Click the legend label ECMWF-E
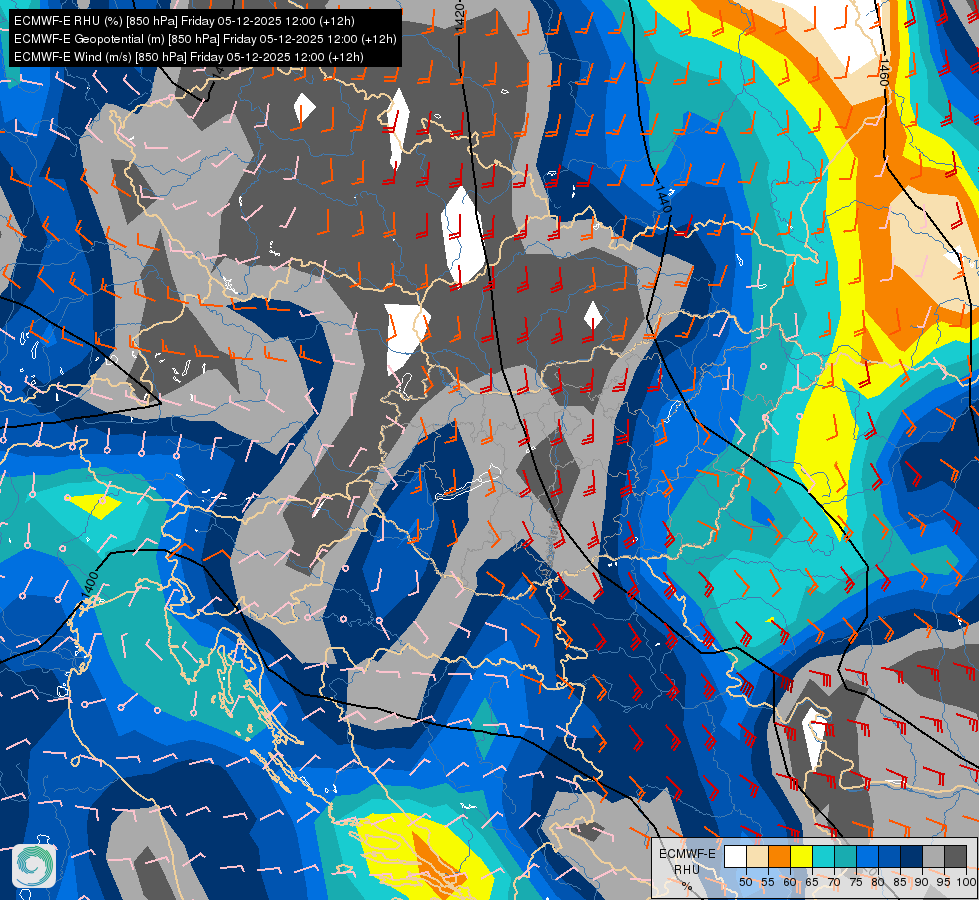This screenshot has height=900, width=979. click(x=687, y=854)
